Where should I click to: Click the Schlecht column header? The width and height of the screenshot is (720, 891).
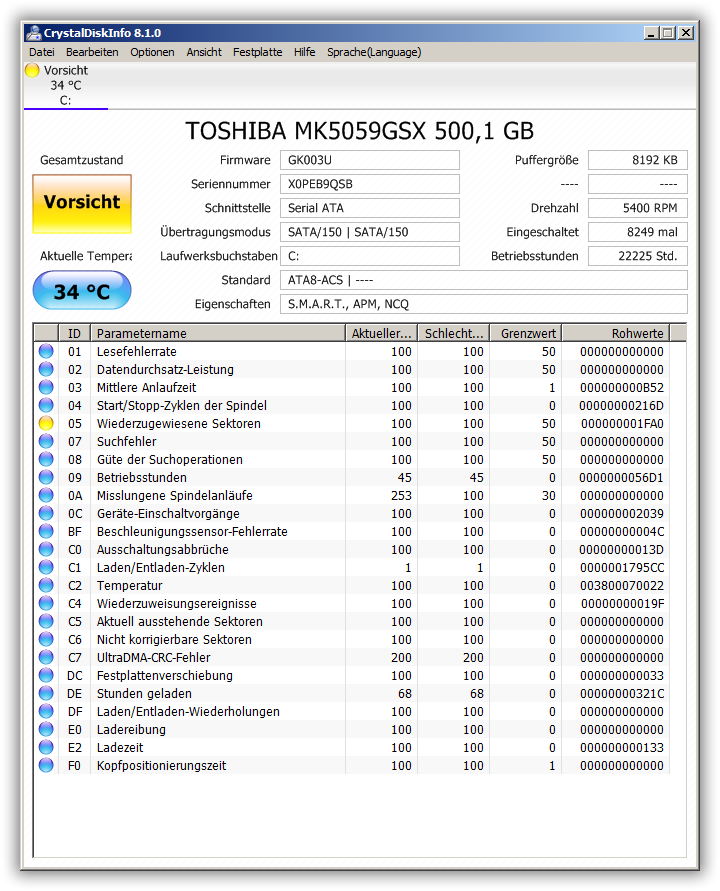[x=454, y=334]
